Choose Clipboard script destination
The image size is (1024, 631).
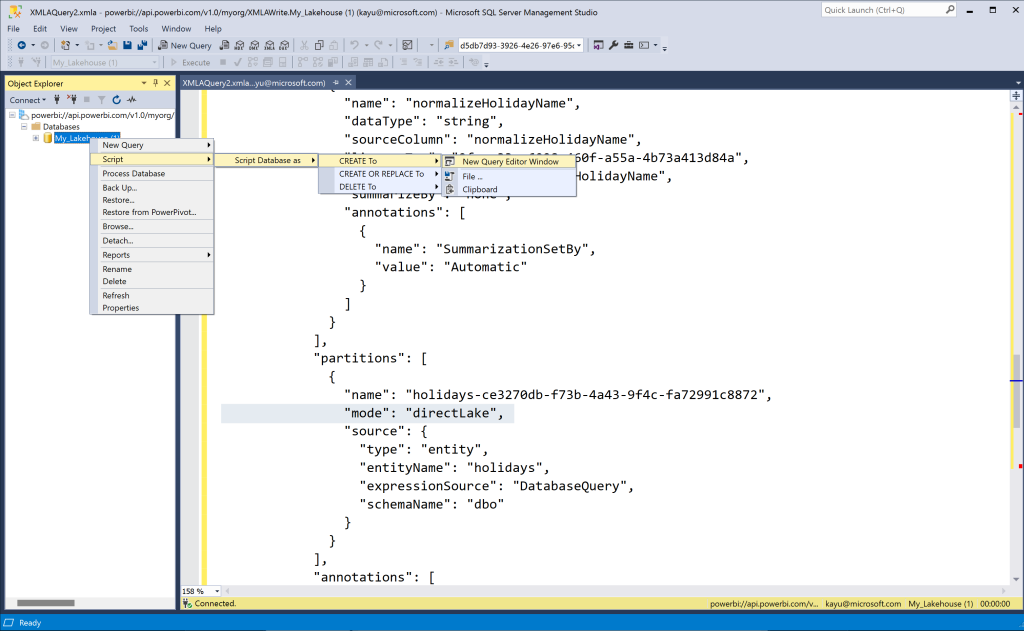pos(509,189)
